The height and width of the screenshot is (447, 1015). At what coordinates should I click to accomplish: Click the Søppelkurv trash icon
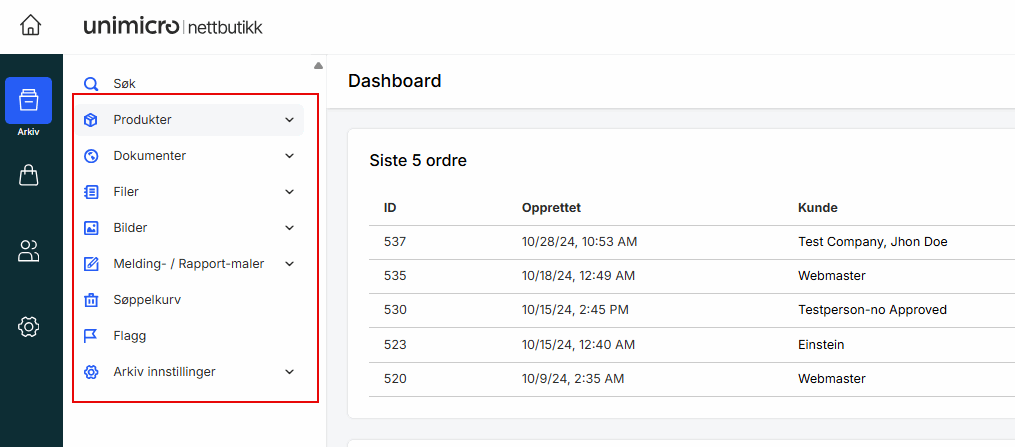(91, 300)
